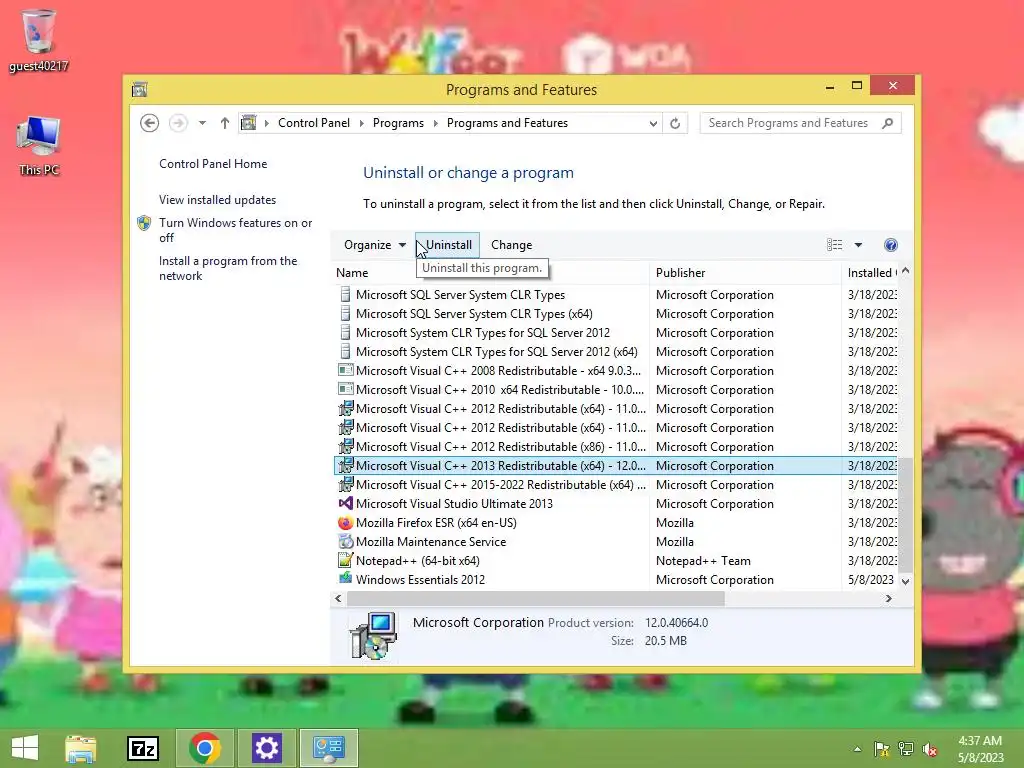This screenshot has width=1024, height=768.
Task: Open Control Panel Home link
Action: coord(213,164)
